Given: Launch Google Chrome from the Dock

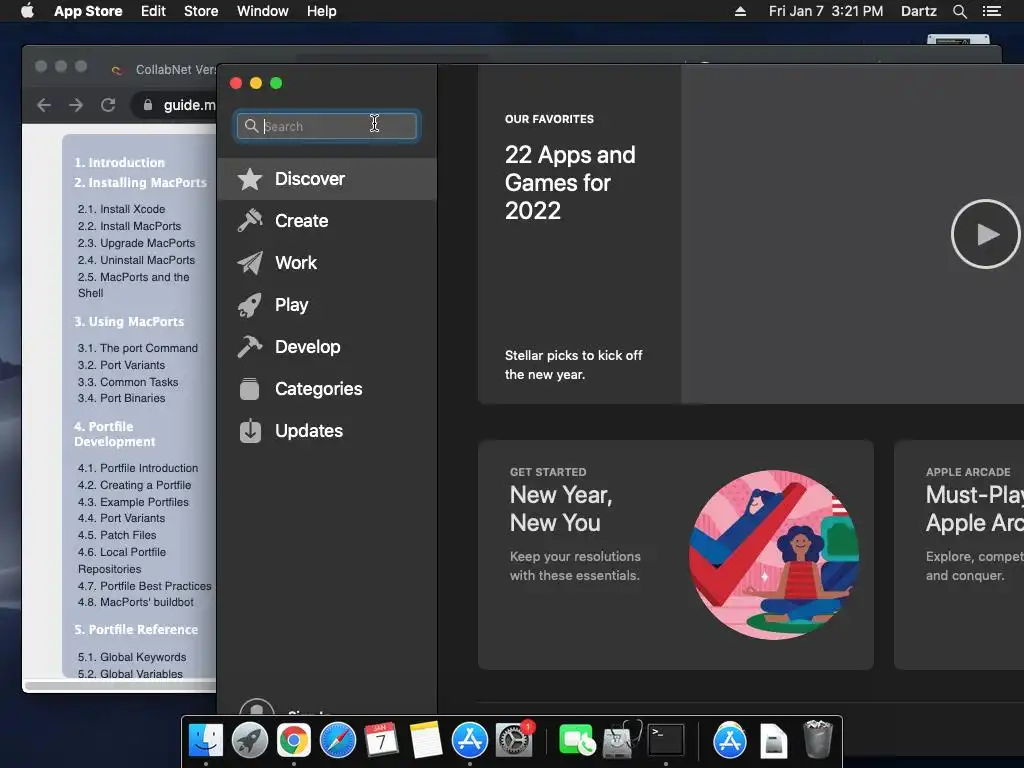Looking at the screenshot, I should click(x=294, y=741).
